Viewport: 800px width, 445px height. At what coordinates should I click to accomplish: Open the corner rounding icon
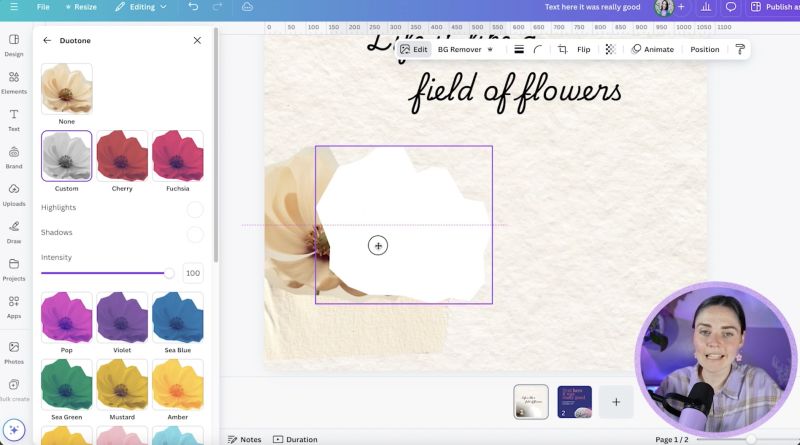(x=538, y=50)
